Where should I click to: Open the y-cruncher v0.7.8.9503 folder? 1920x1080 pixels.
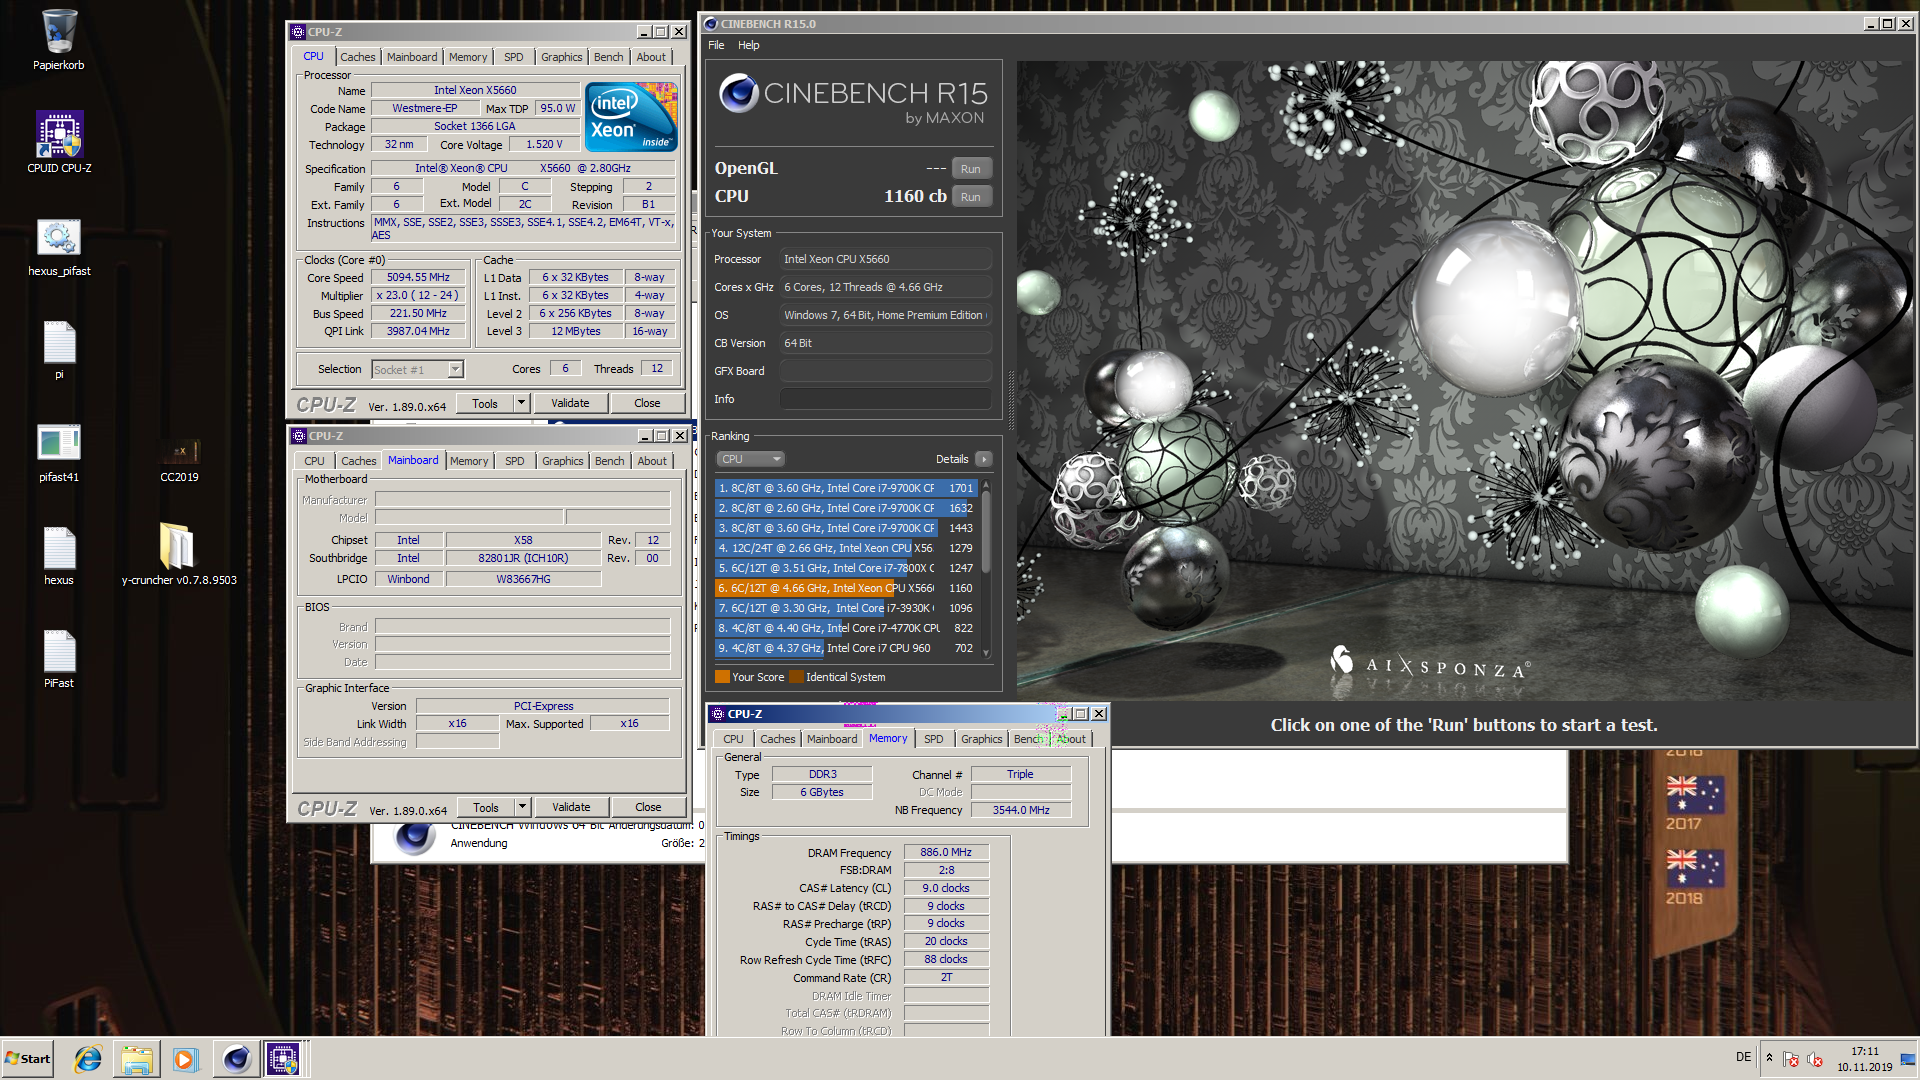coord(179,554)
